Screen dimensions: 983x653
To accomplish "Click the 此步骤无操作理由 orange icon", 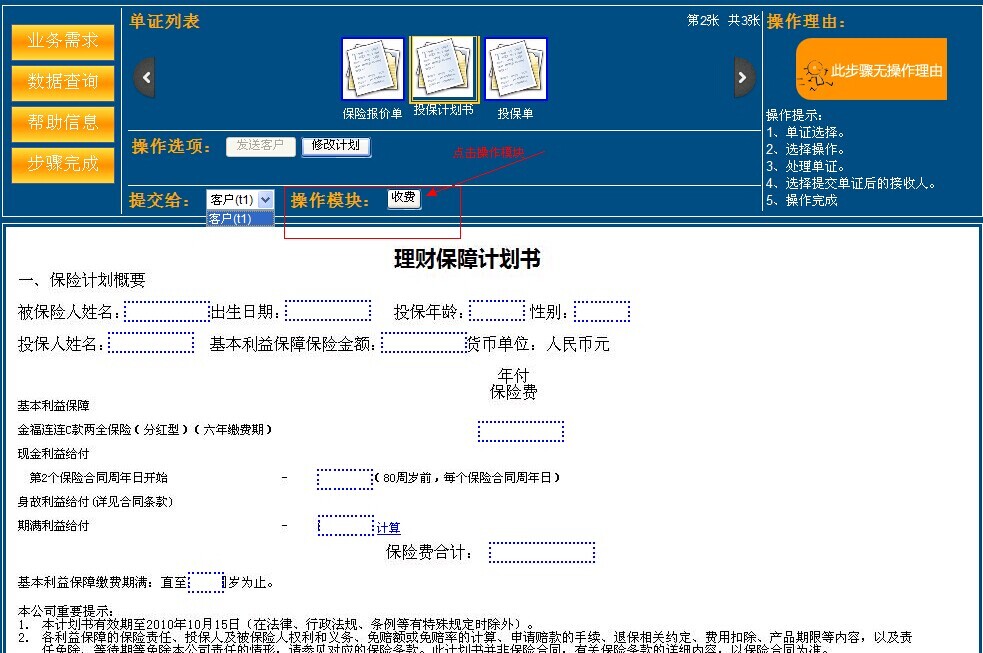I will (x=871, y=70).
